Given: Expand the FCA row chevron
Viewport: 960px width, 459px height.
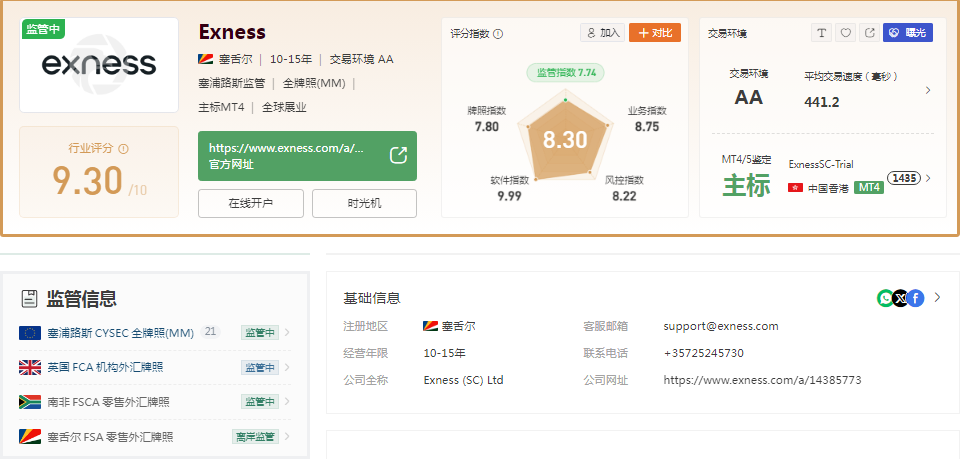Looking at the screenshot, I should (287, 368).
